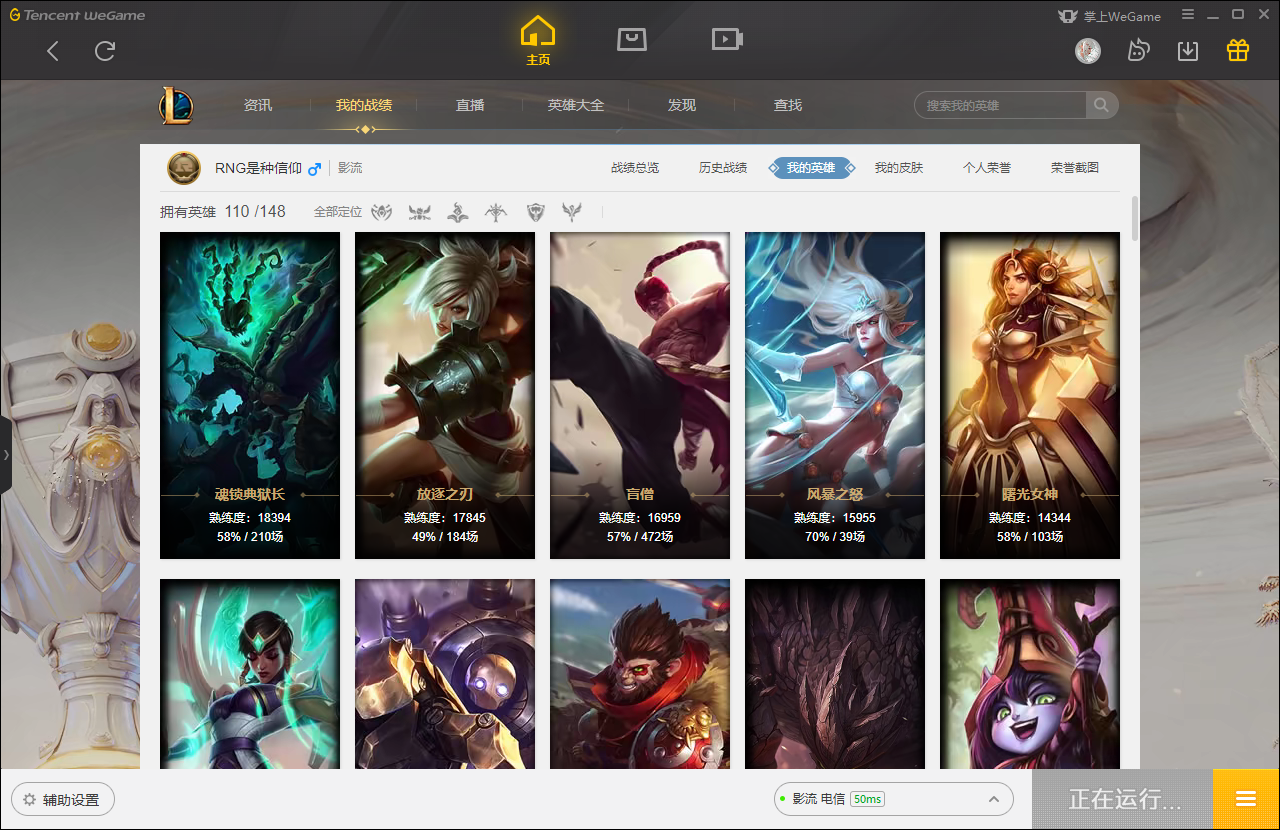Open the 曙光女神 hero card
Screen dimensions: 1280x830
(1030, 395)
